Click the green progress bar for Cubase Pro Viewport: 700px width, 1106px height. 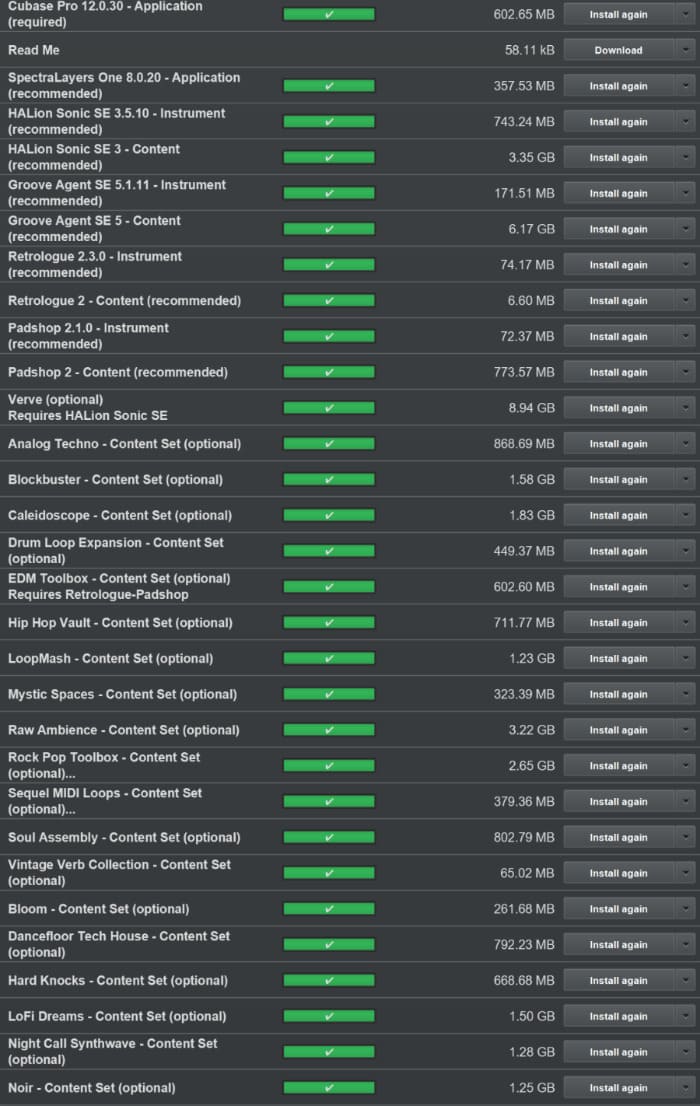pyautogui.click(x=329, y=14)
